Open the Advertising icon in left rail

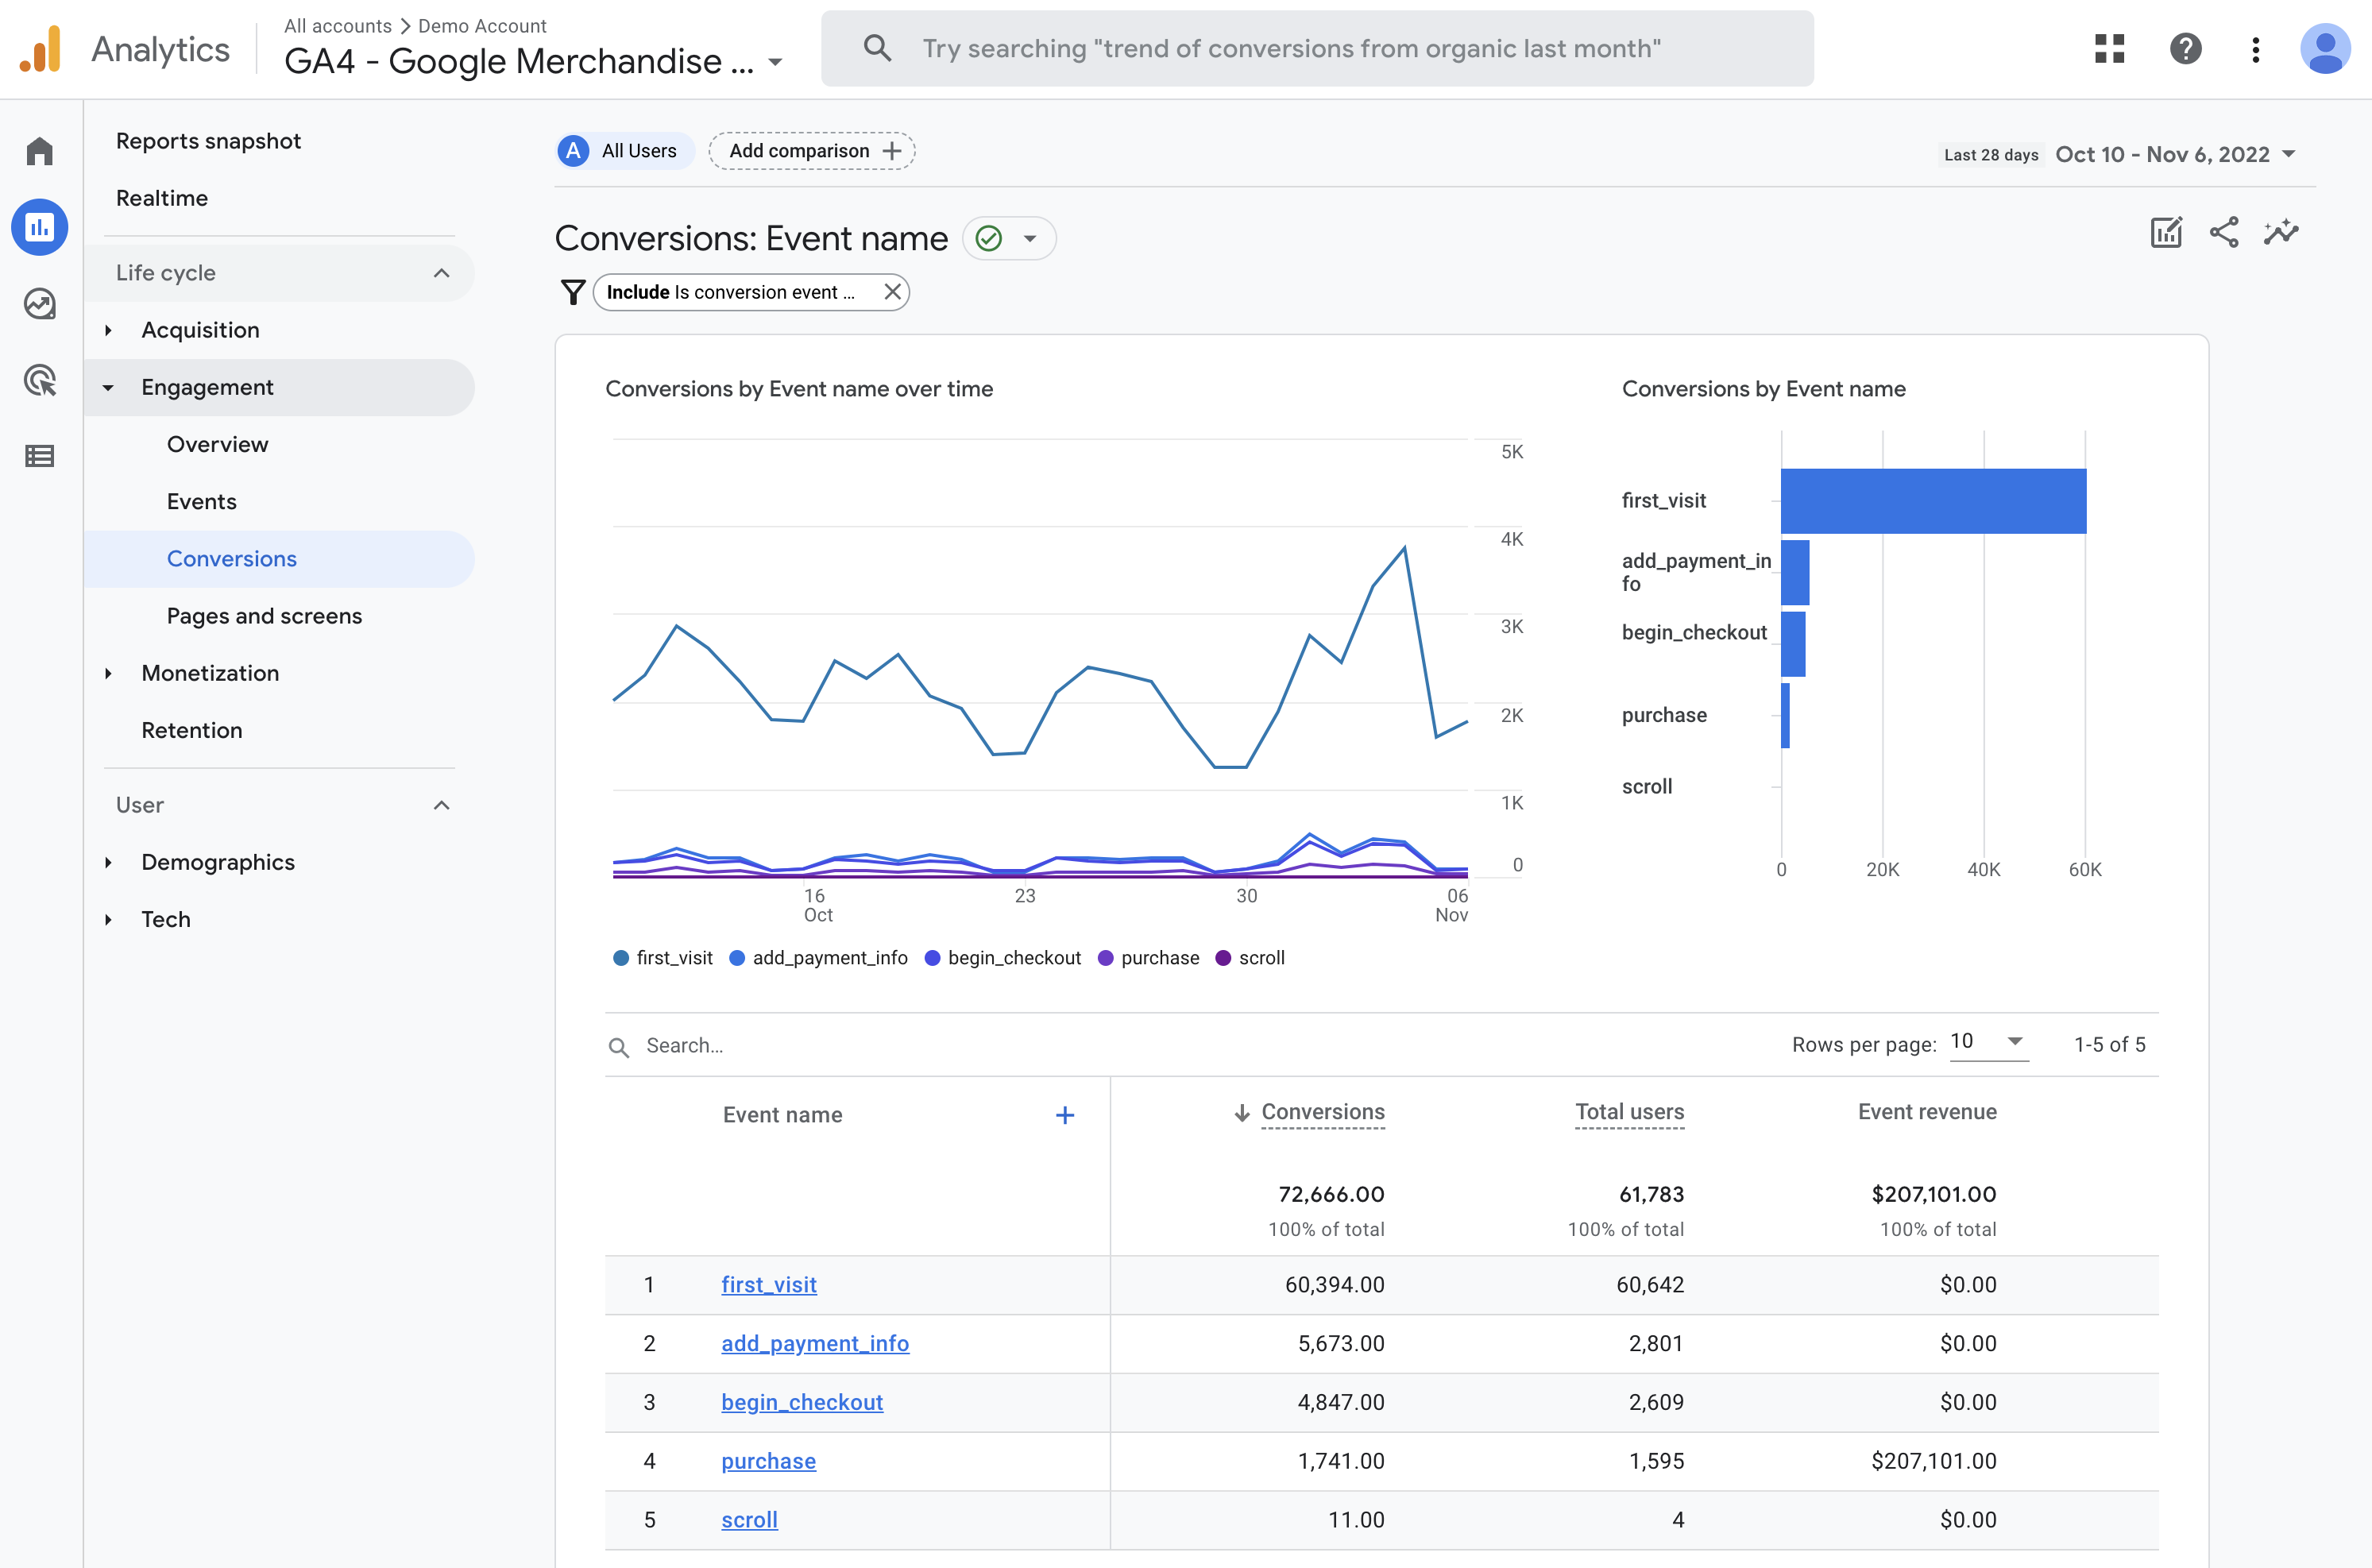coord(40,380)
